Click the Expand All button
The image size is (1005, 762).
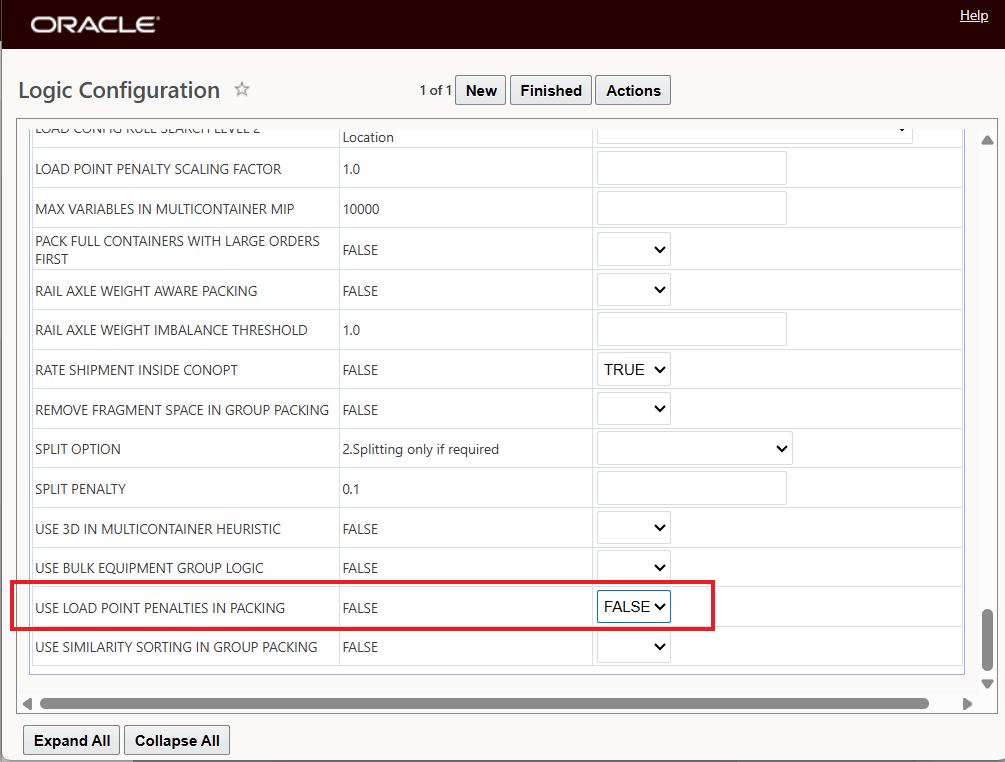coord(71,740)
